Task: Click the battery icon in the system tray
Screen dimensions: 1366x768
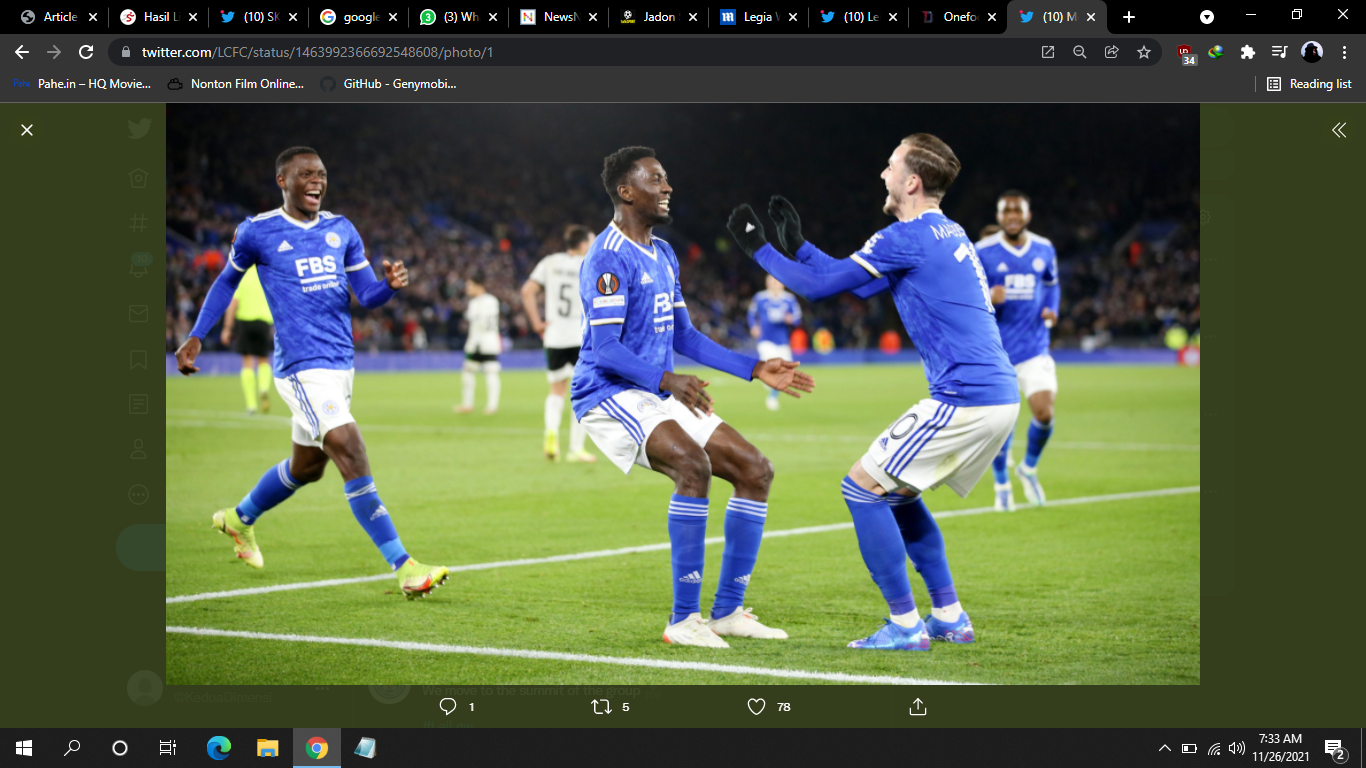Action: (x=1189, y=748)
